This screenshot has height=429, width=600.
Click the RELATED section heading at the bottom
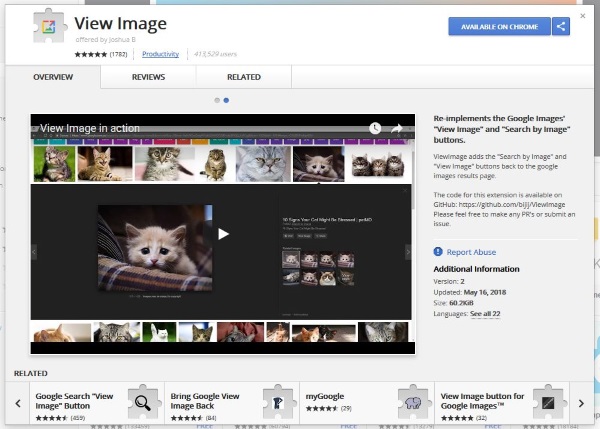click(x=31, y=374)
